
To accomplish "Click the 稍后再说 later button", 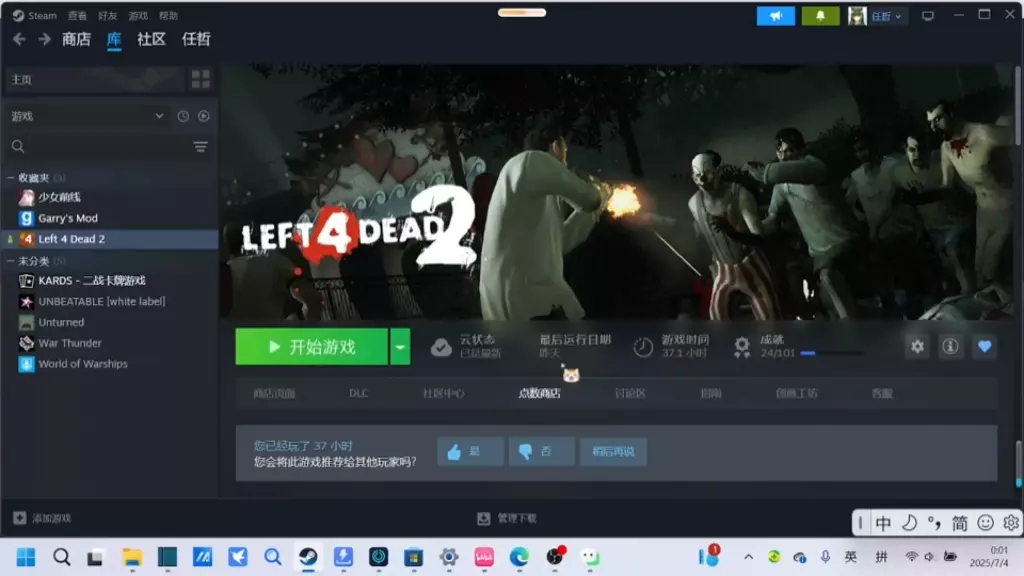I will point(613,451).
